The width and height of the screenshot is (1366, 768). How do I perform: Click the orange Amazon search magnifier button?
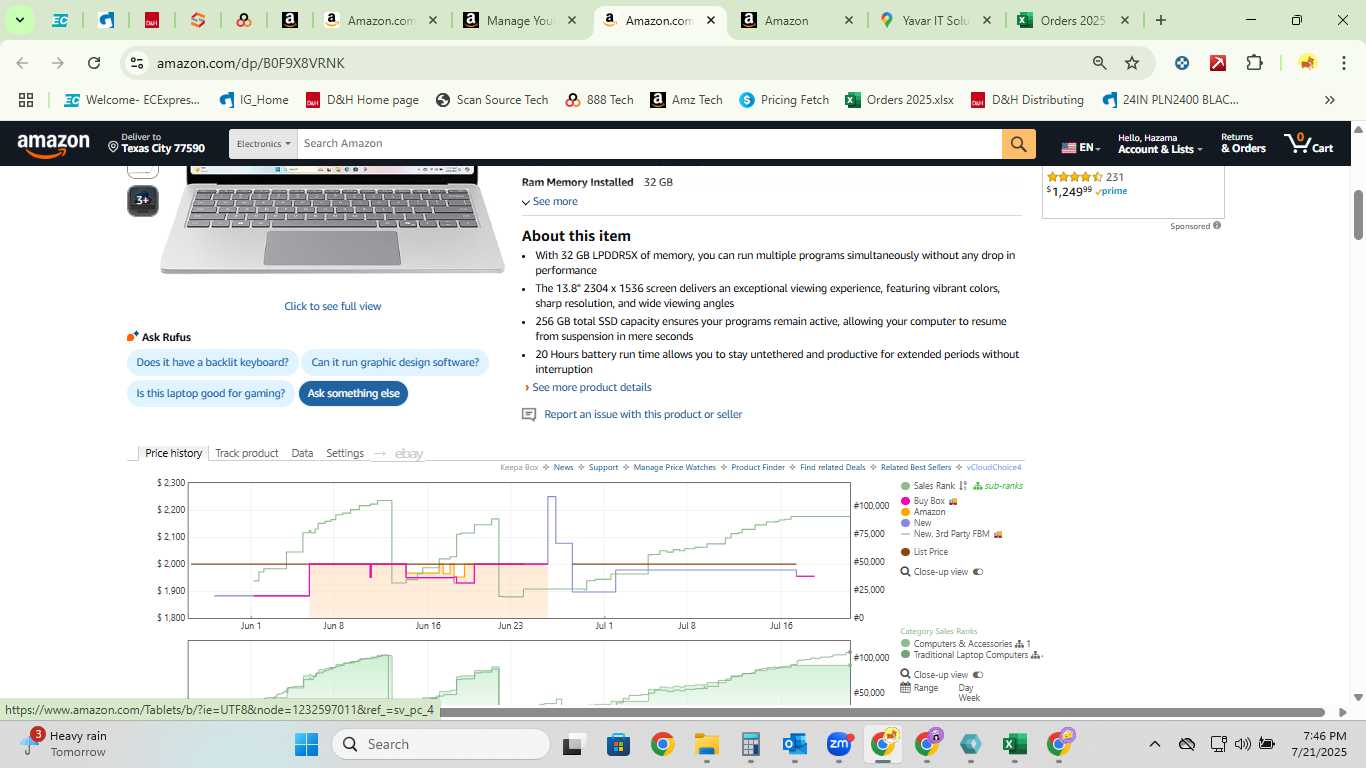(1017, 144)
